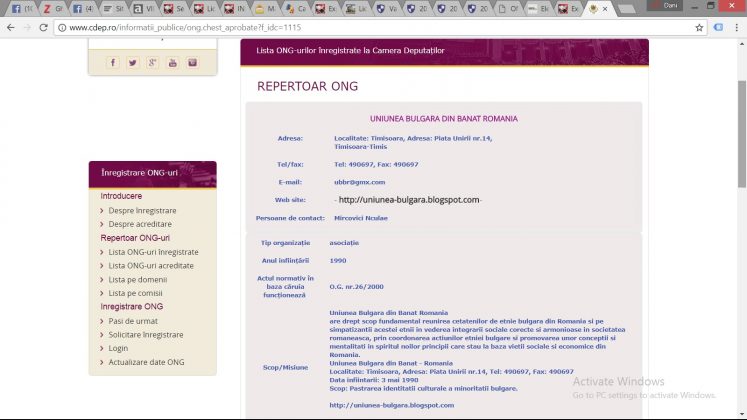
Task: Bookmark this page with star icon
Action: pos(699,27)
